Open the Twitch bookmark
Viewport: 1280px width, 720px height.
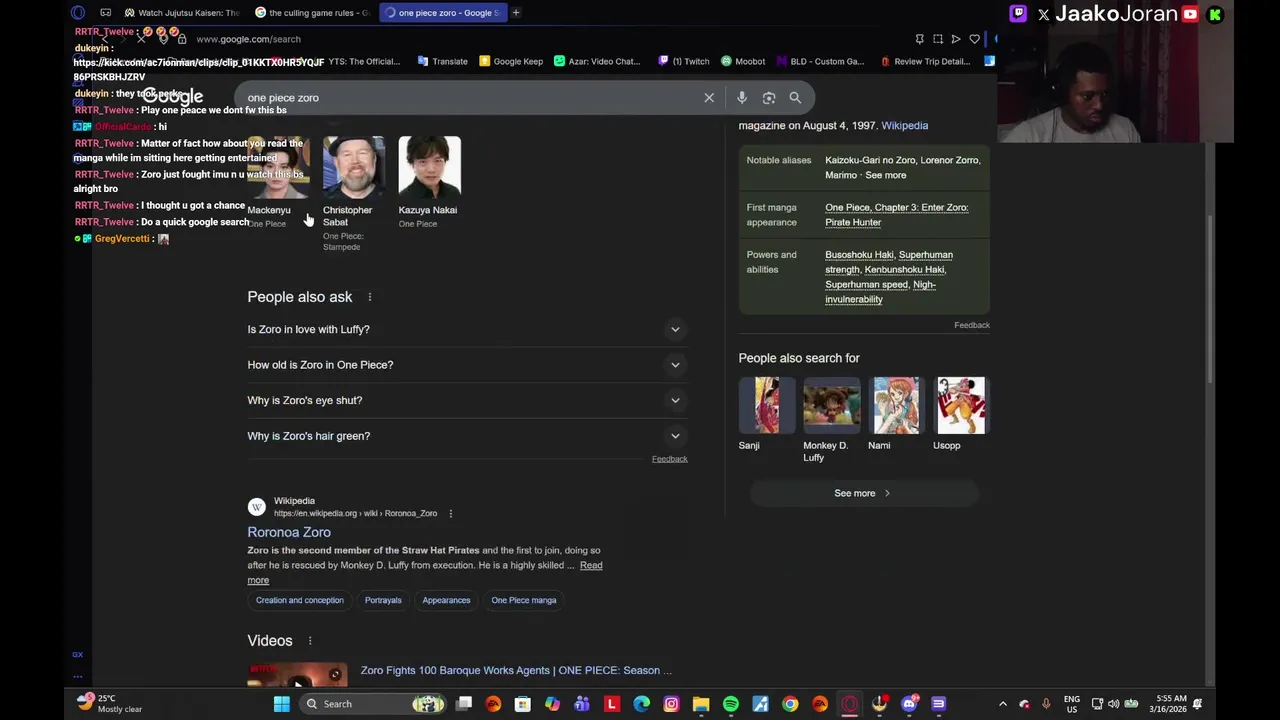tap(684, 61)
